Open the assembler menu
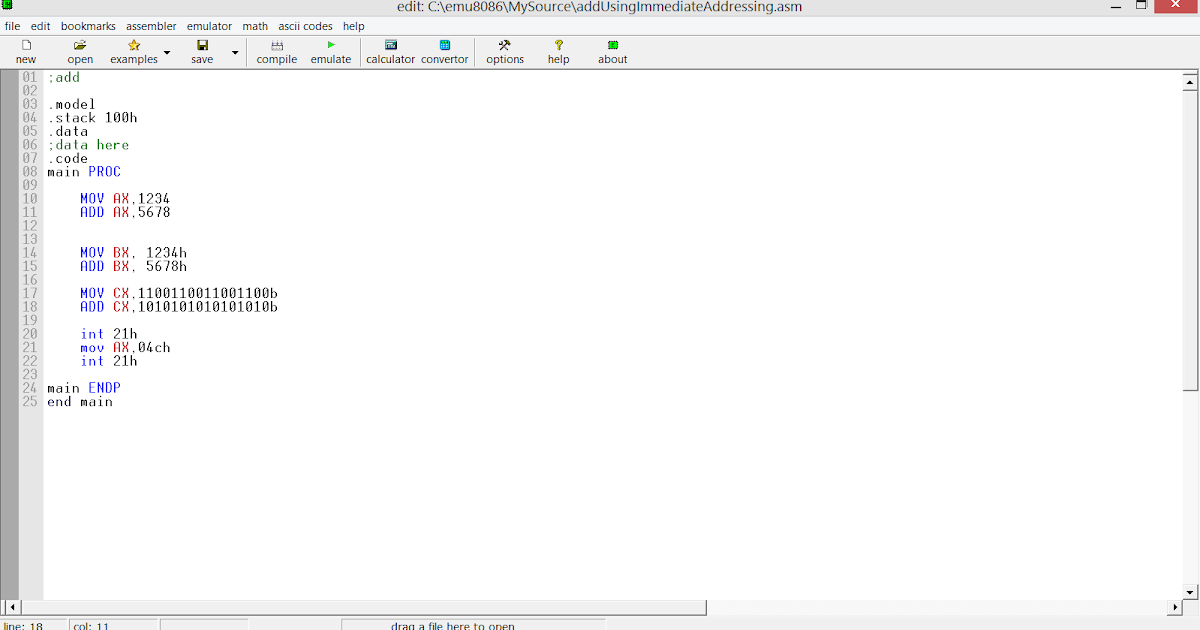The image size is (1200, 630). point(151,26)
